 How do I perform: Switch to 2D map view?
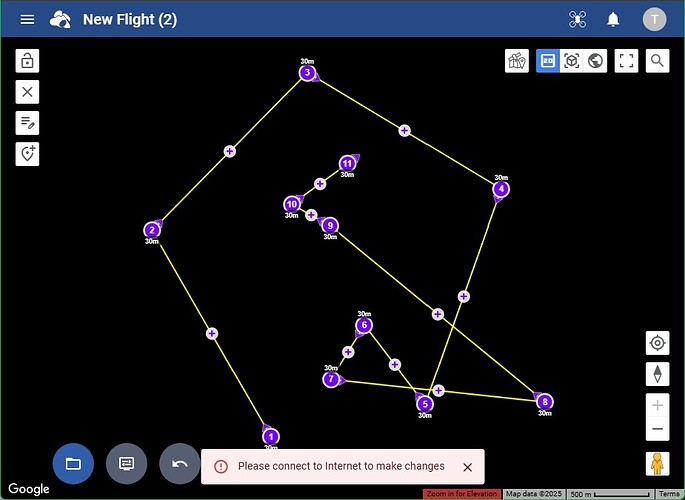[x=547, y=61]
